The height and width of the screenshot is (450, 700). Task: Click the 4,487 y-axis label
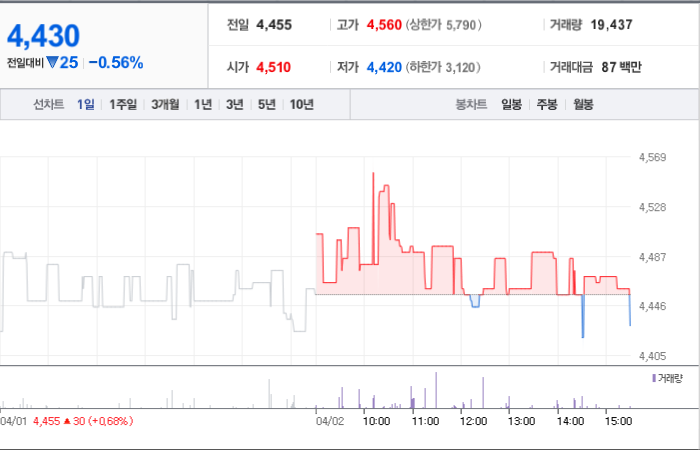coord(652,257)
